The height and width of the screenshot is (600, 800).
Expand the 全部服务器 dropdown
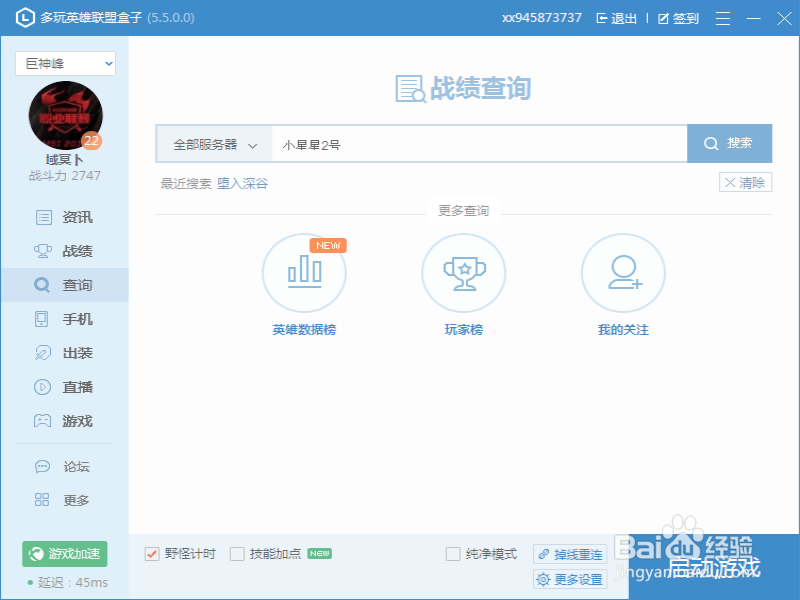214,144
